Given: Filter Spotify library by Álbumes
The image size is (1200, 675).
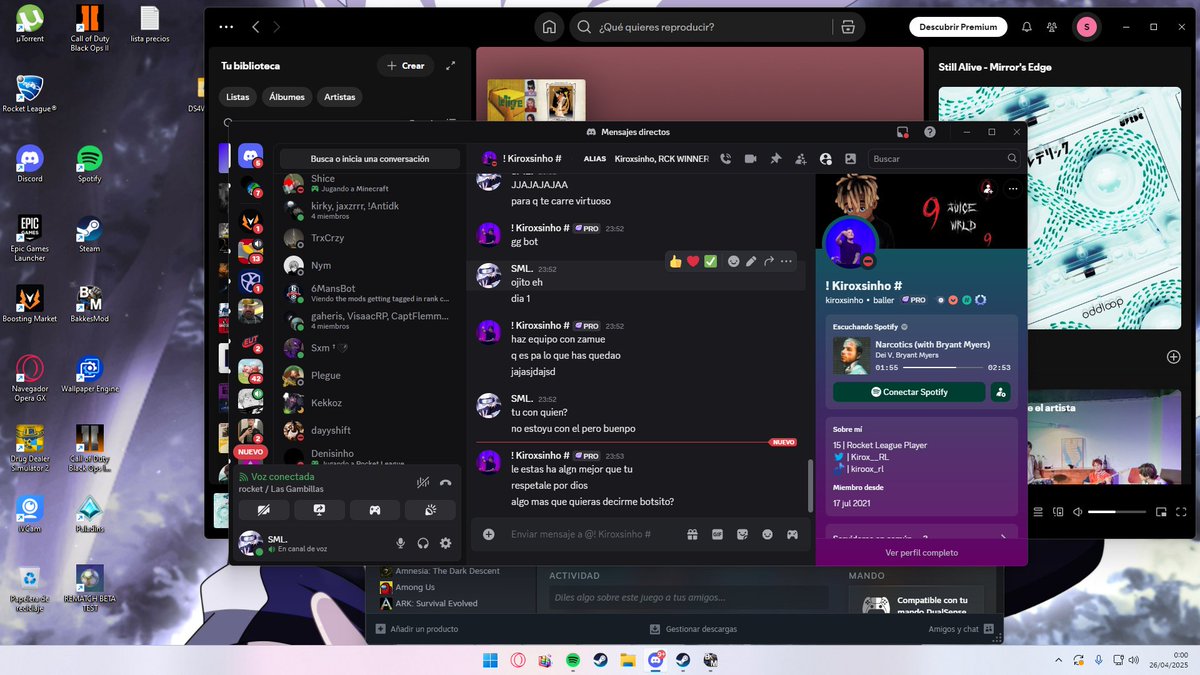Looking at the screenshot, I should [x=287, y=97].
